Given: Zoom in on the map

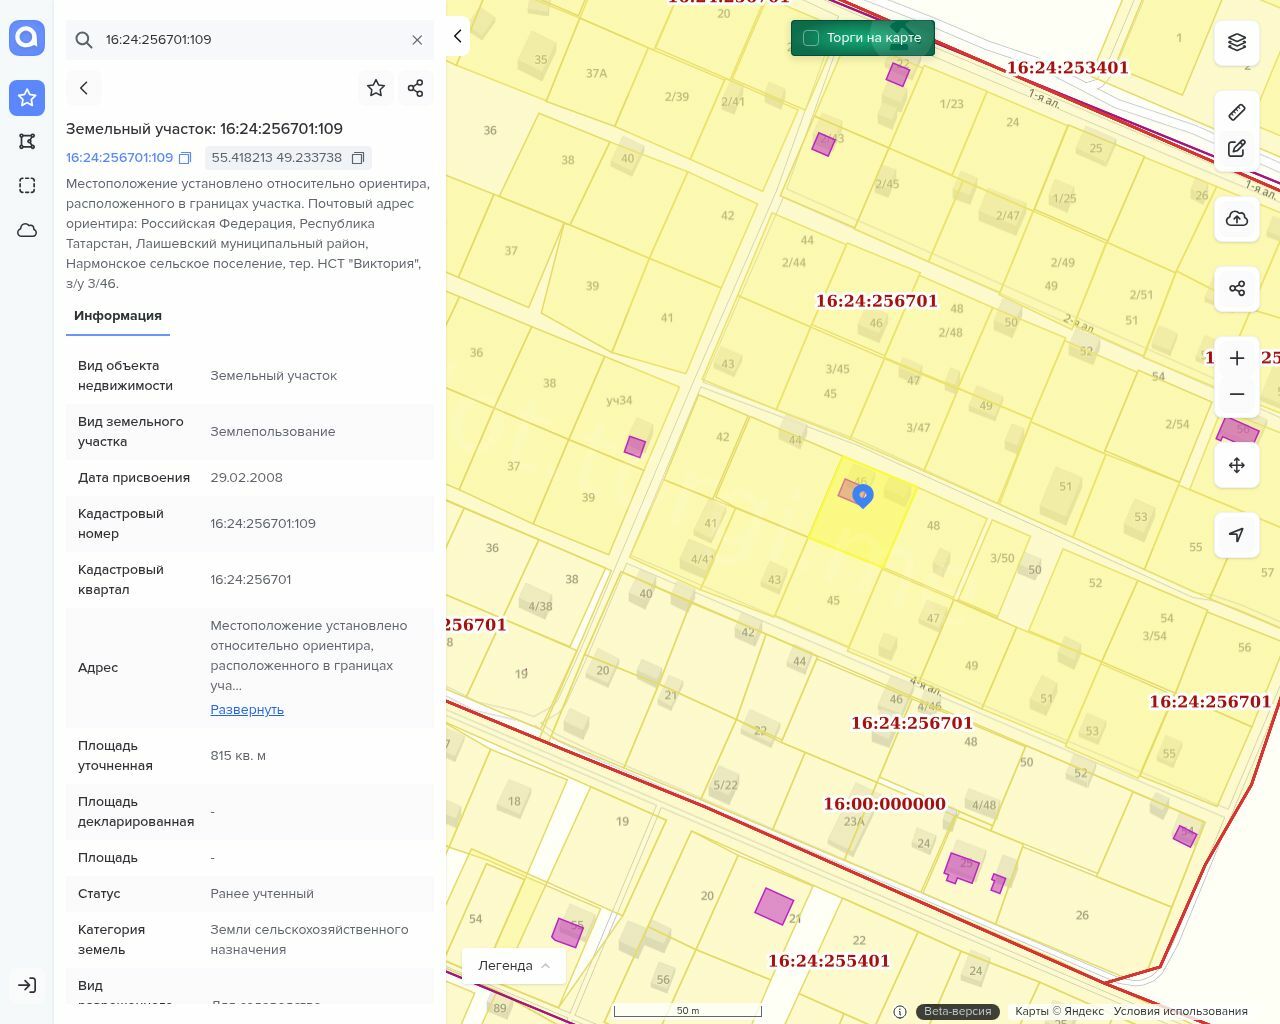Looking at the screenshot, I should (1237, 358).
